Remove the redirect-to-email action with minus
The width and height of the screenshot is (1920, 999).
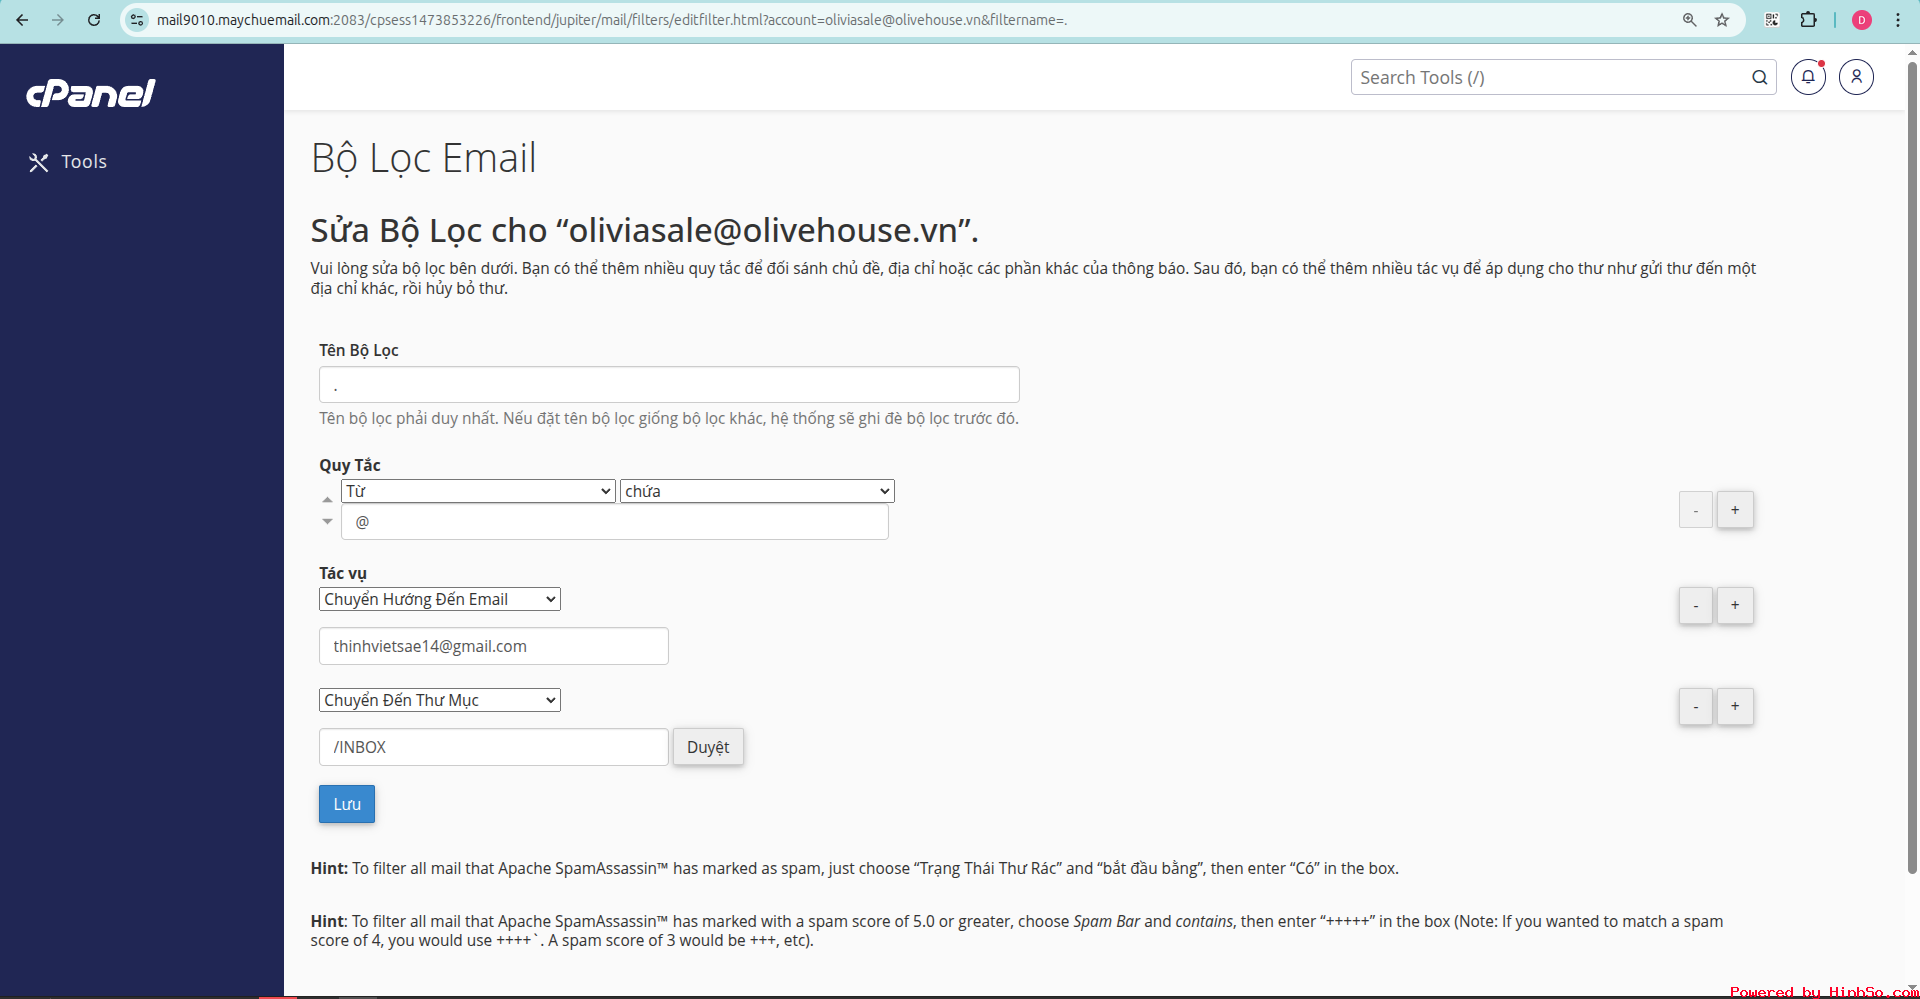click(1696, 605)
